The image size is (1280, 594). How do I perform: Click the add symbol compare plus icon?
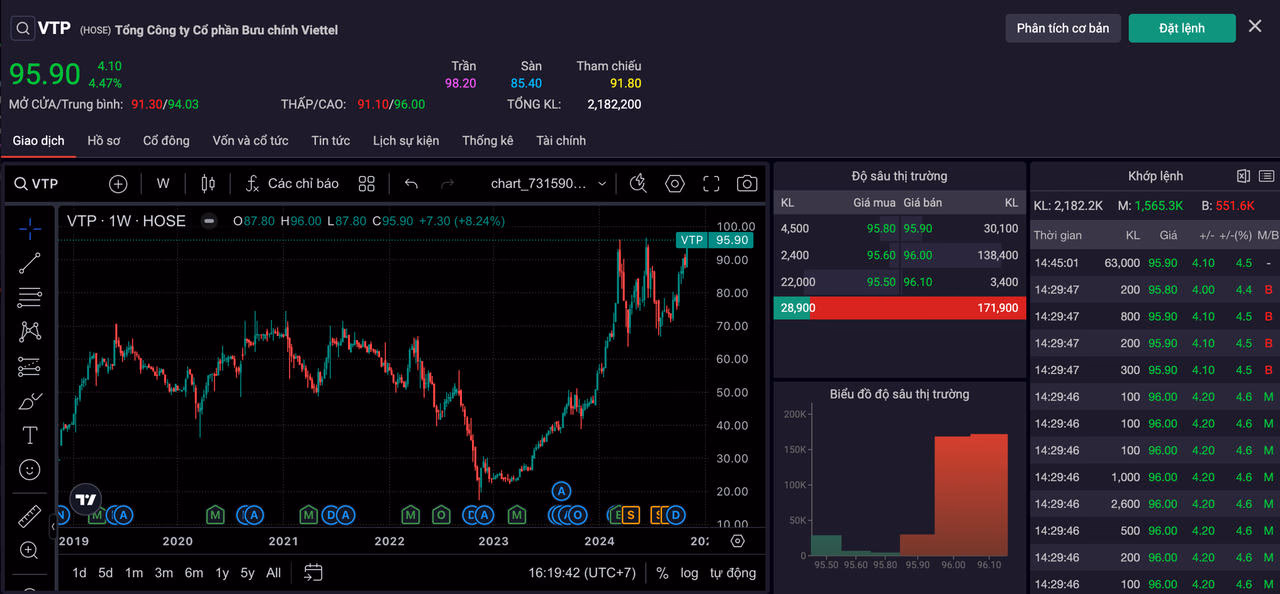[118, 184]
